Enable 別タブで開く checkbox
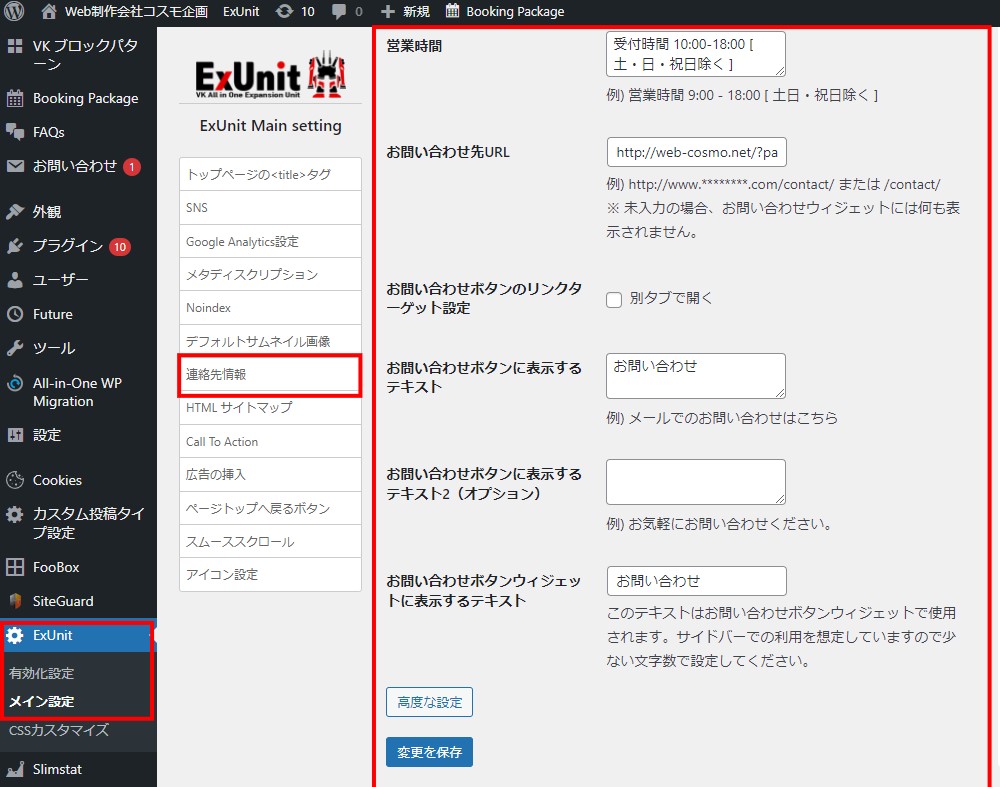 pyautogui.click(x=614, y=299)
